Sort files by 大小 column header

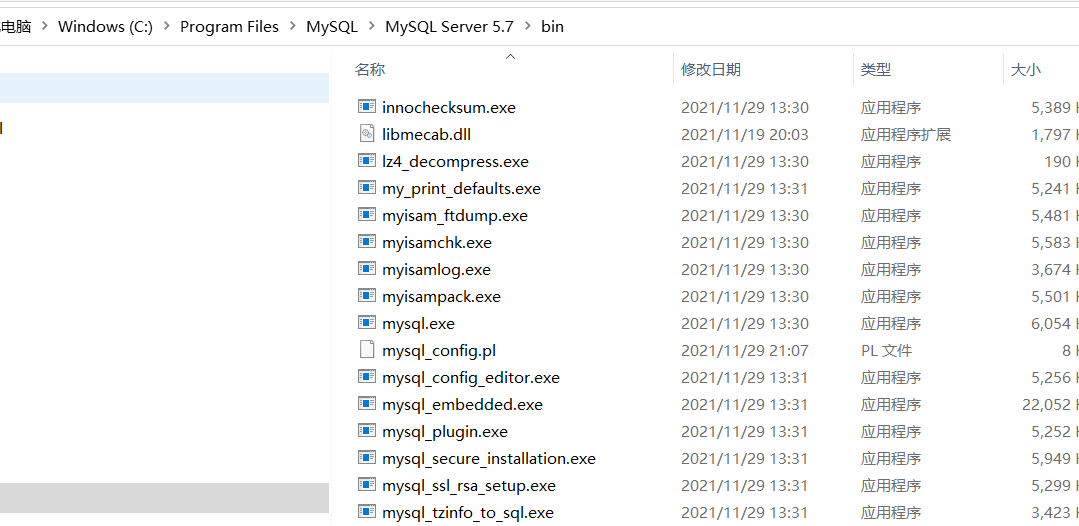1025,69
